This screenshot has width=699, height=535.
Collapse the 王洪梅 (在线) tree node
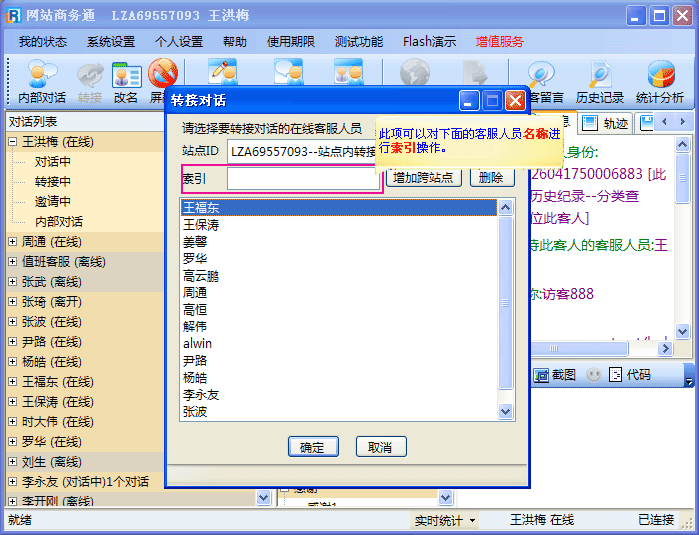tap(13, 142)
